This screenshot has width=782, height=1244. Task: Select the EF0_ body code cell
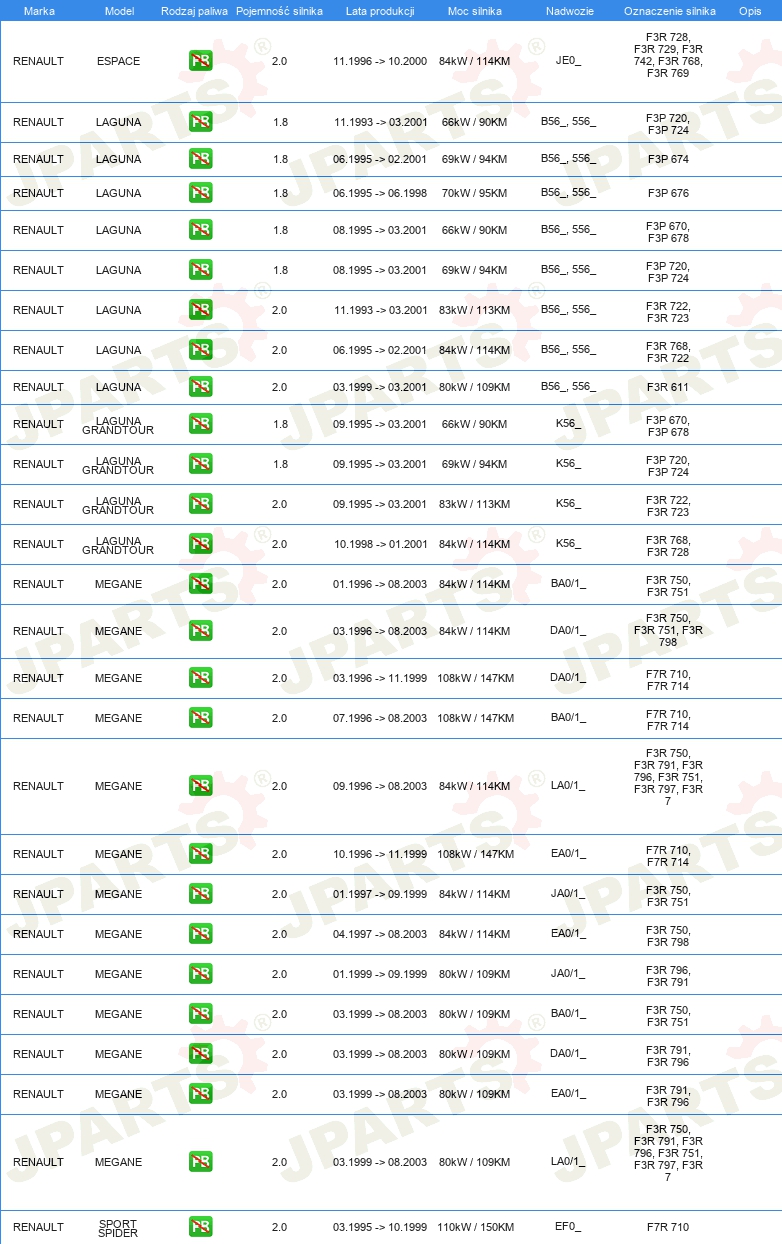coord(568,1227)
